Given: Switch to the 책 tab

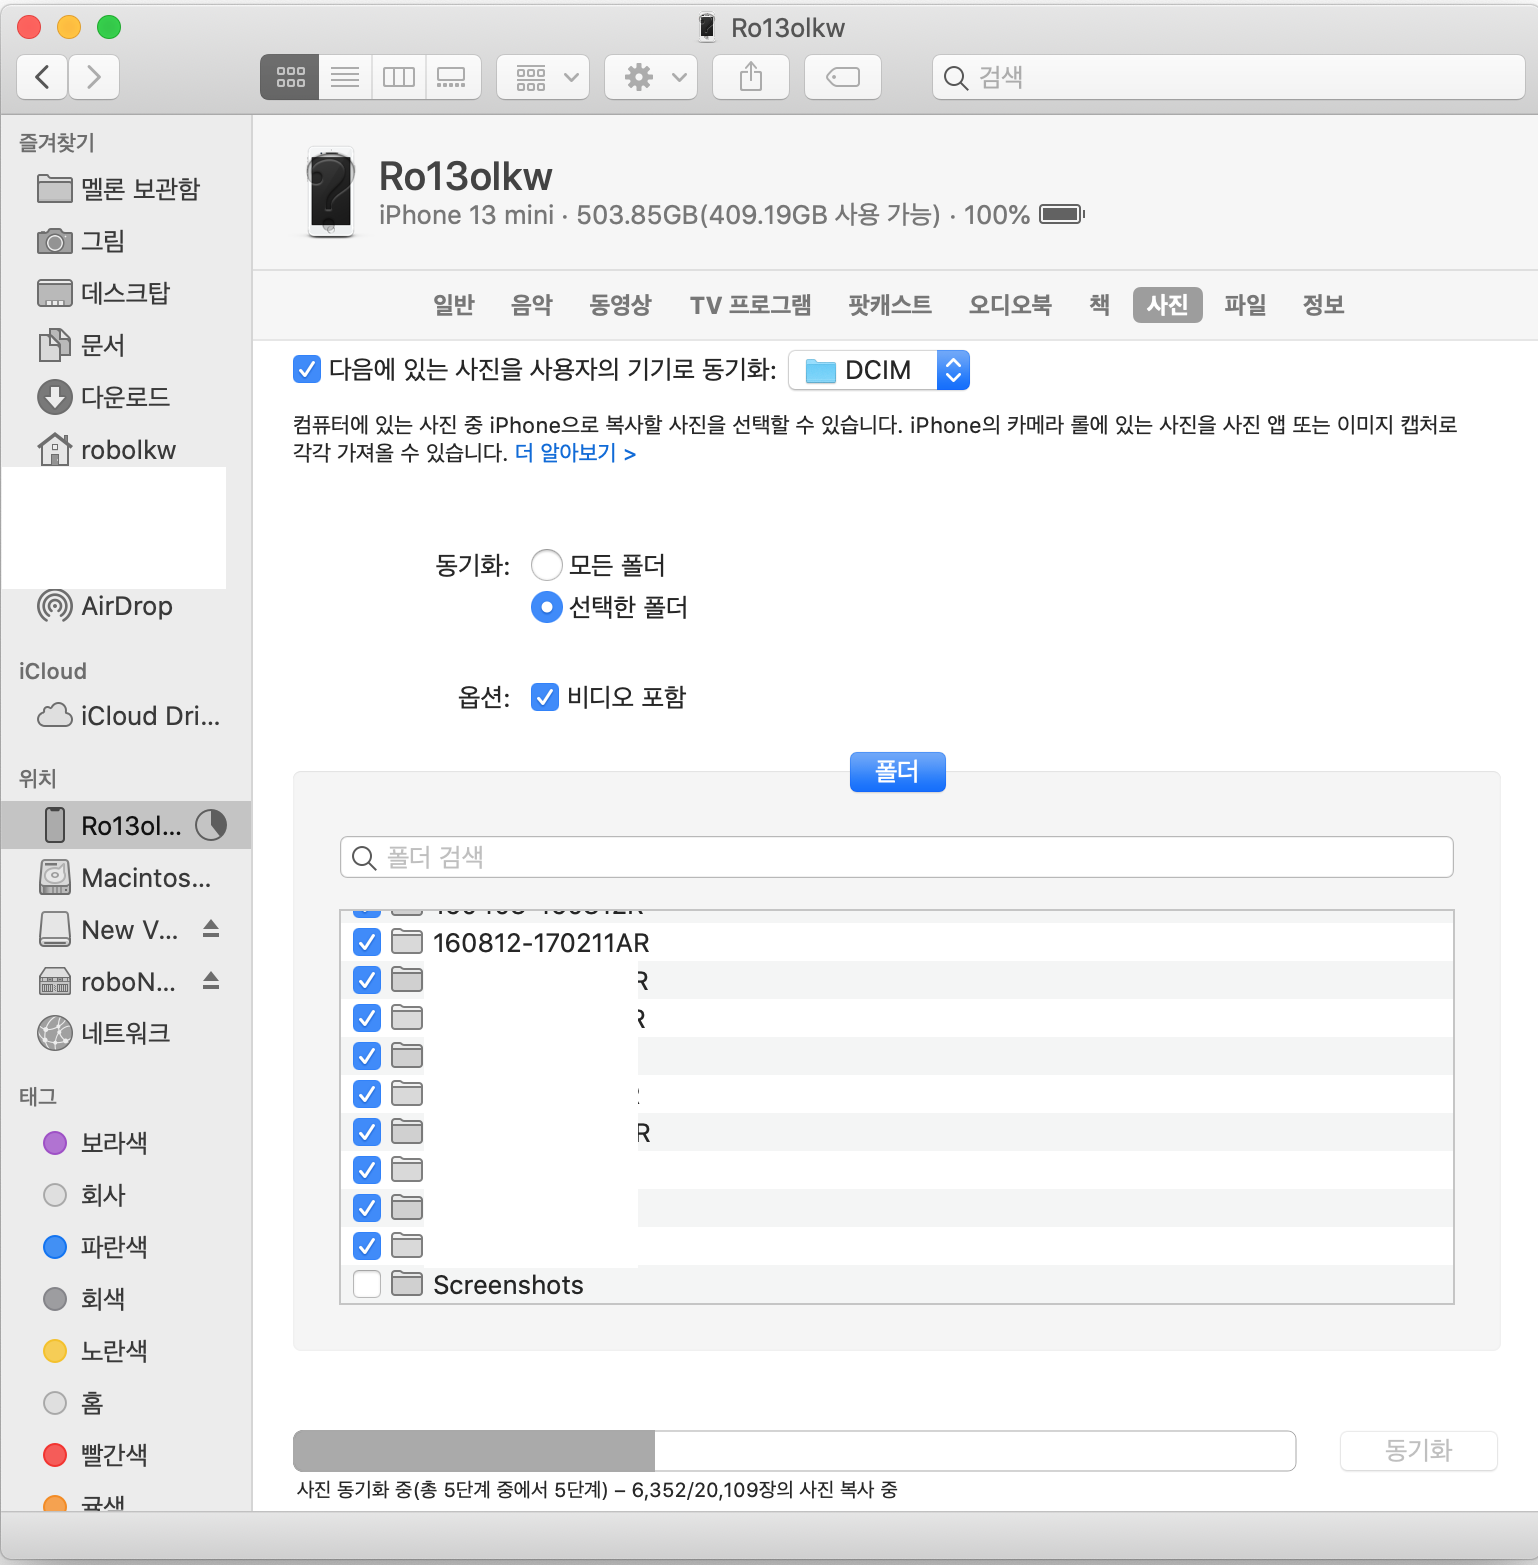Looking at the screenshot, I should [1100, 305].
